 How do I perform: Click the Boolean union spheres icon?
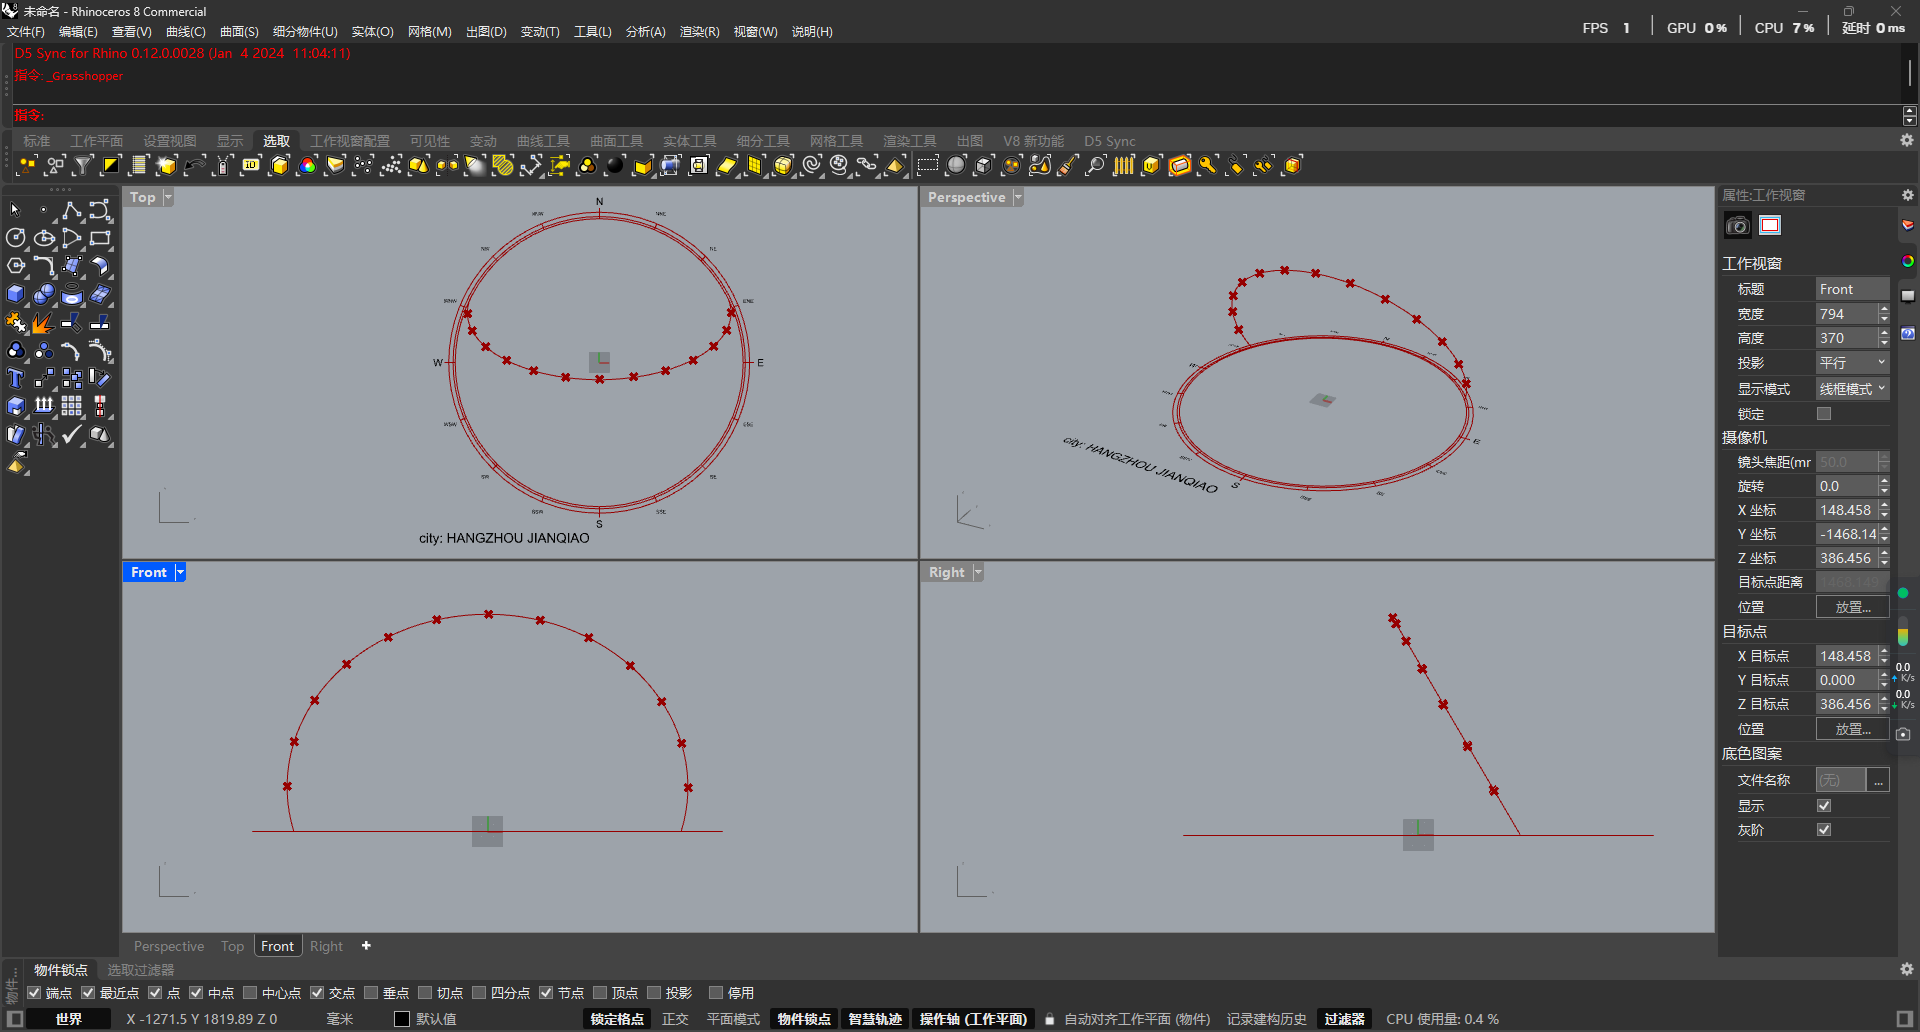(x=44, y=294)
